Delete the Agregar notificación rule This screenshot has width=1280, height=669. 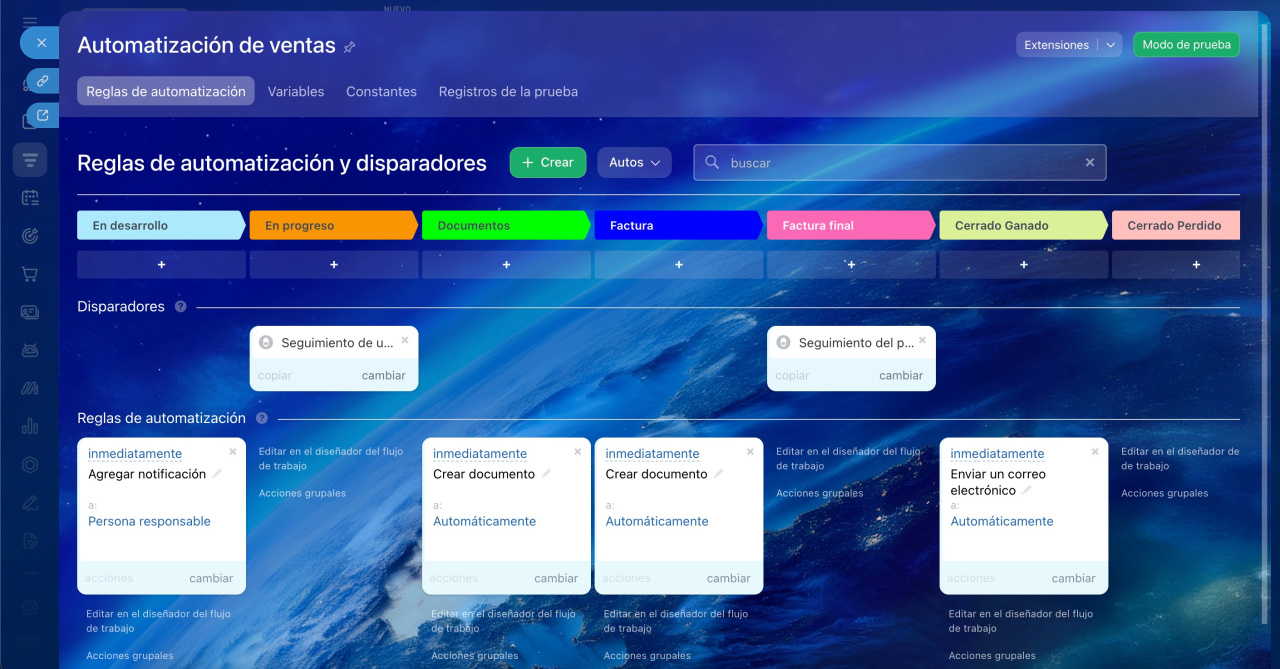233,452
